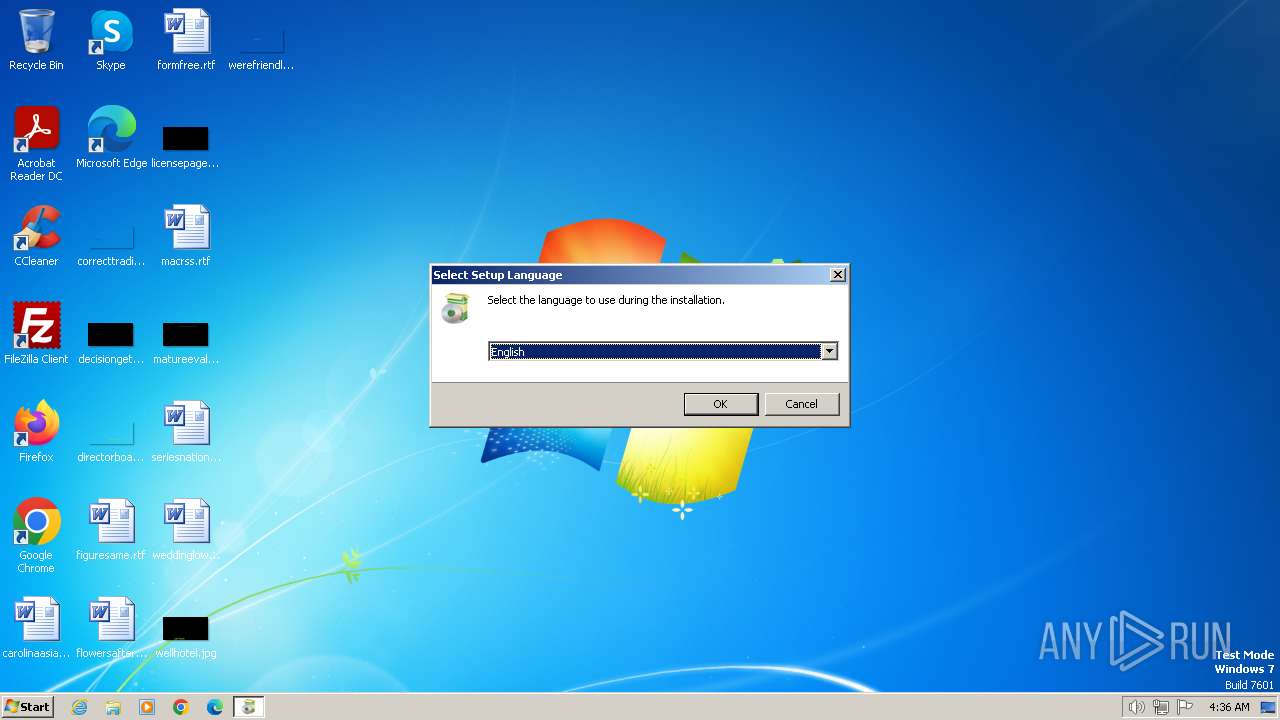Open CCleaner desktop shortcut
This screenshot has height=720, width=1280.
pyautogui.click(x=36, y=236)
